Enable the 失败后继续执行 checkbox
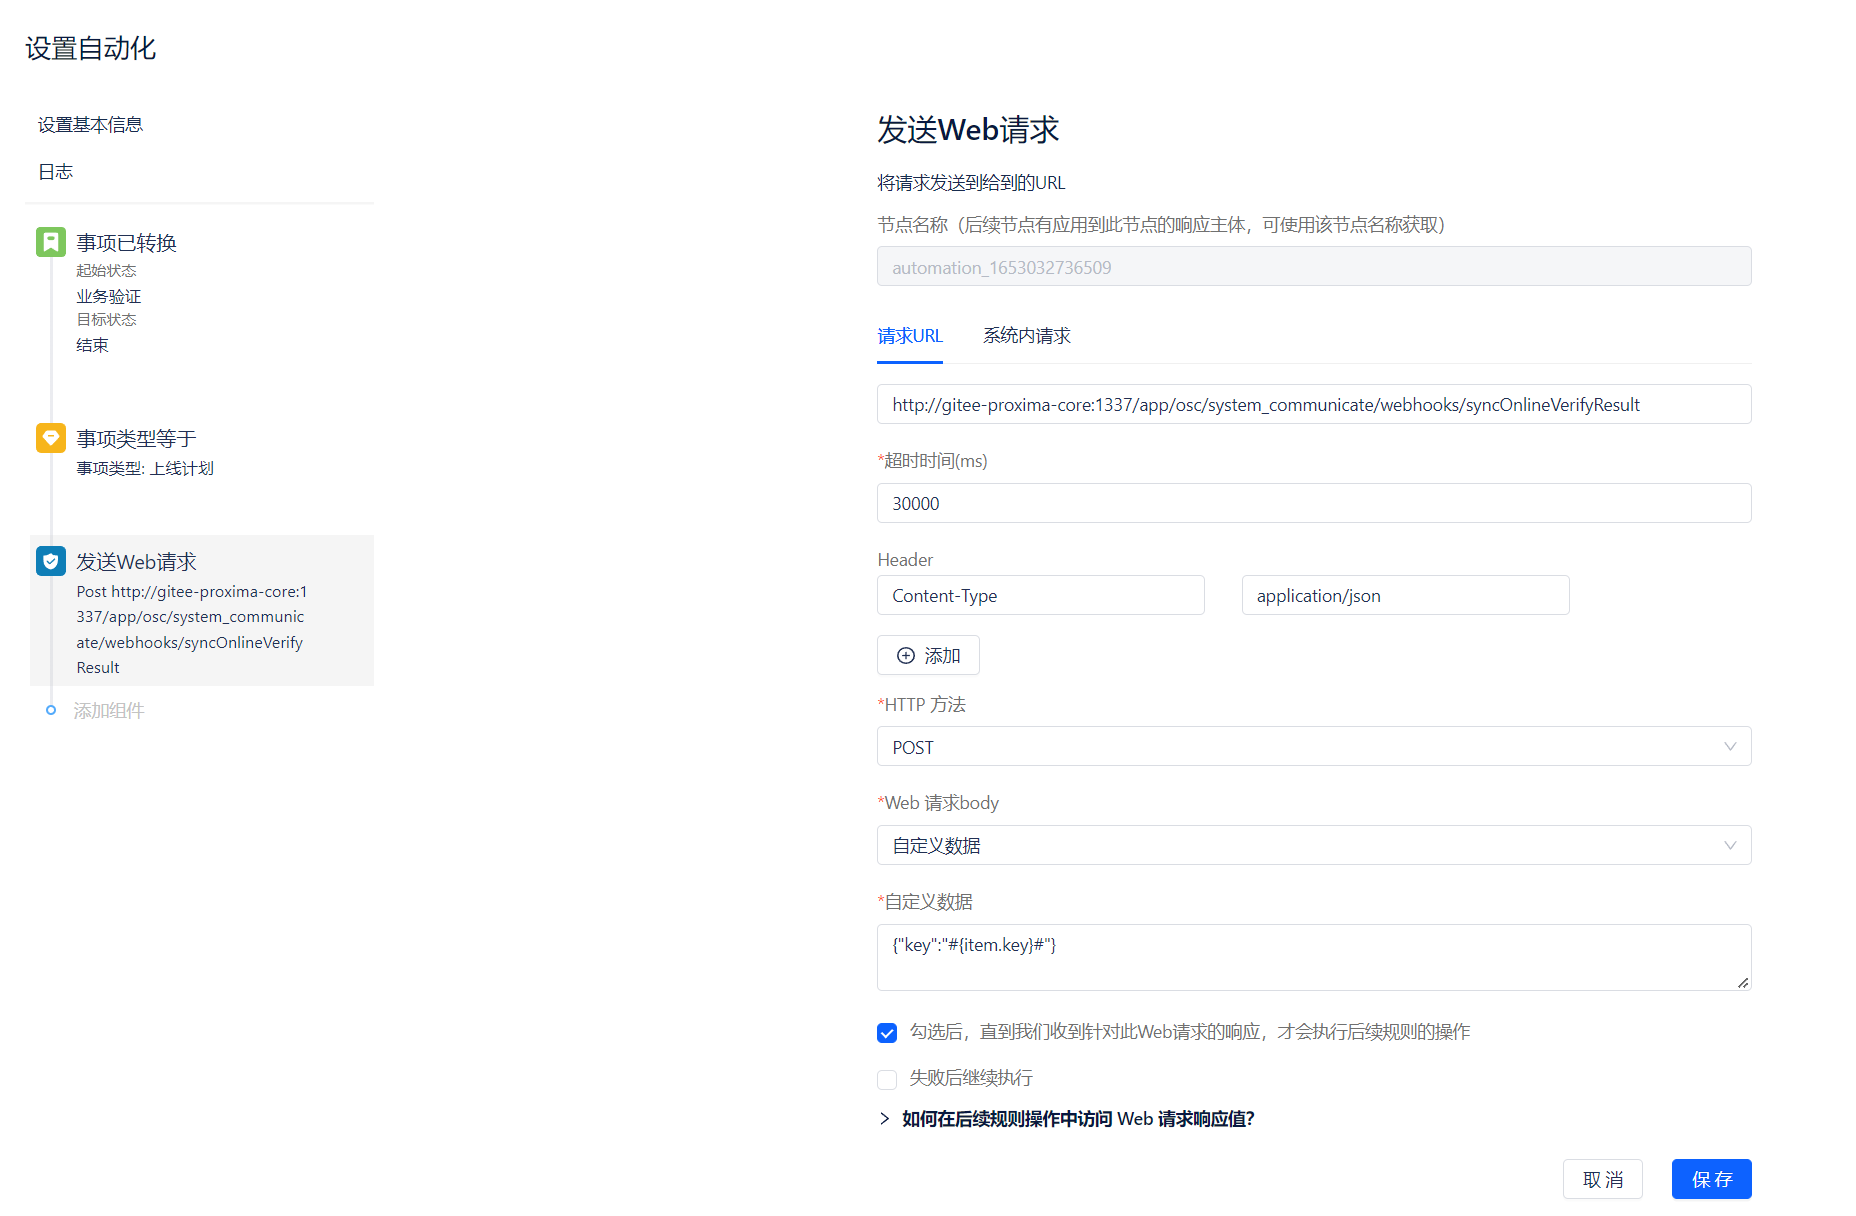 pos(887,1079)
